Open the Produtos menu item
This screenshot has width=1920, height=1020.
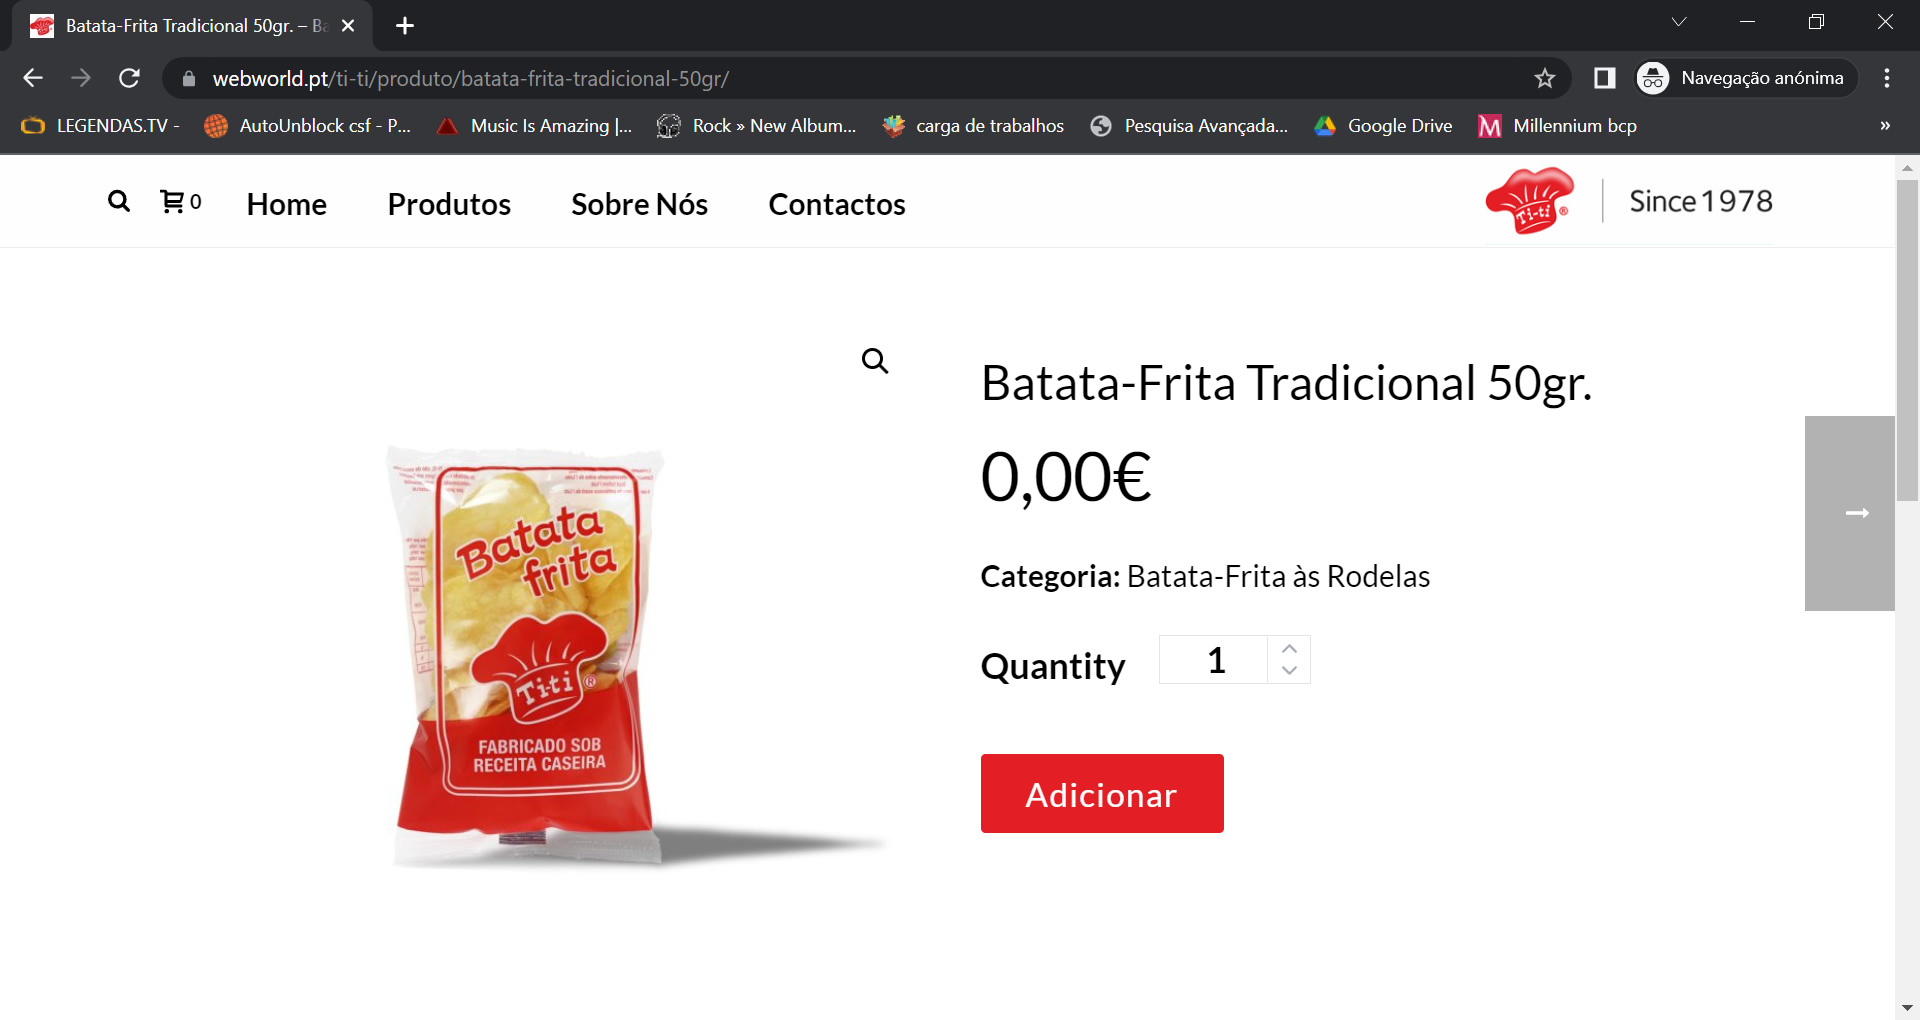(449, 204)
